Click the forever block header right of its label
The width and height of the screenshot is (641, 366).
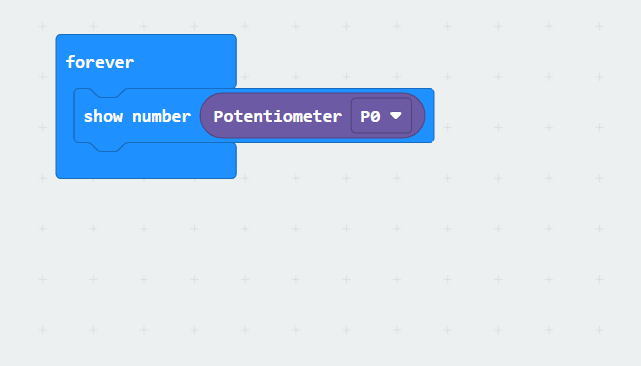tap(184, 61)
